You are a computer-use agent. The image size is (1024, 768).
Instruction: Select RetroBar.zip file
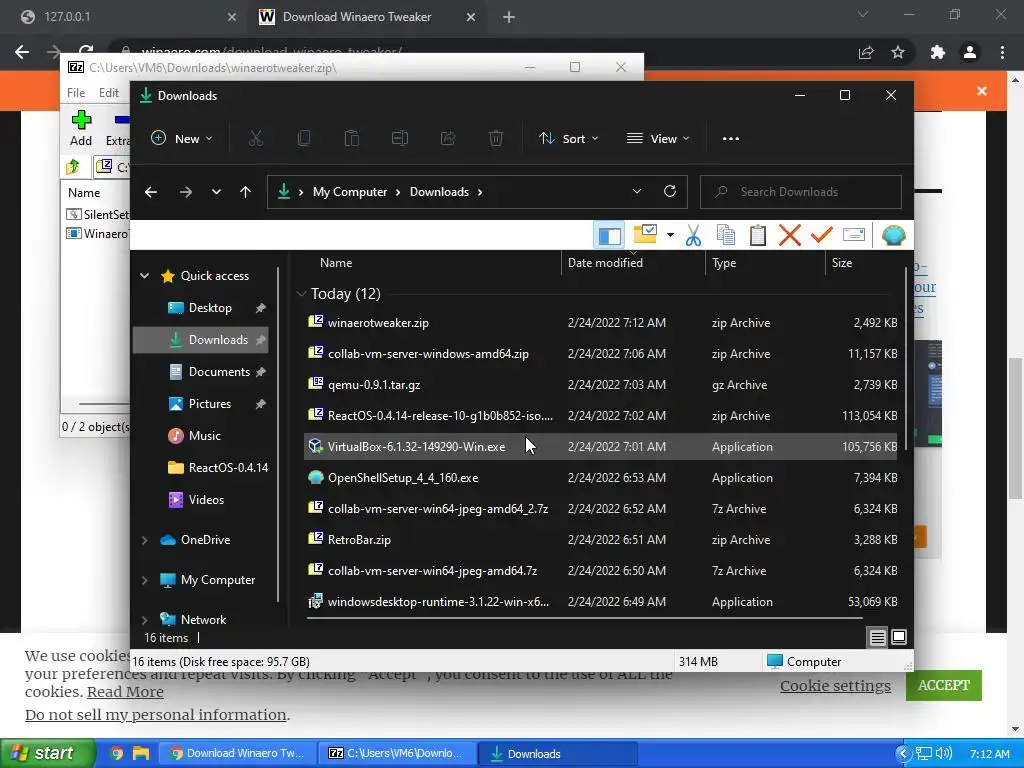click(600, 540)
